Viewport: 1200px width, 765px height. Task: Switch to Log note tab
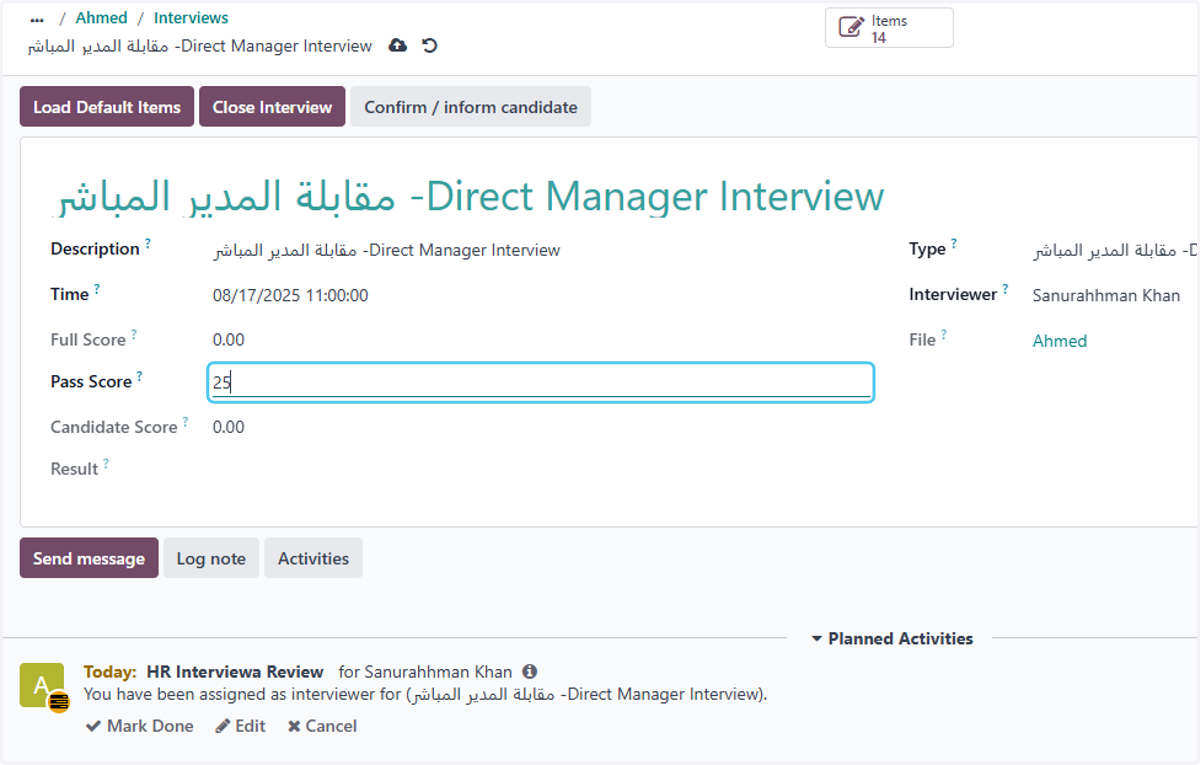click(211, 559)
